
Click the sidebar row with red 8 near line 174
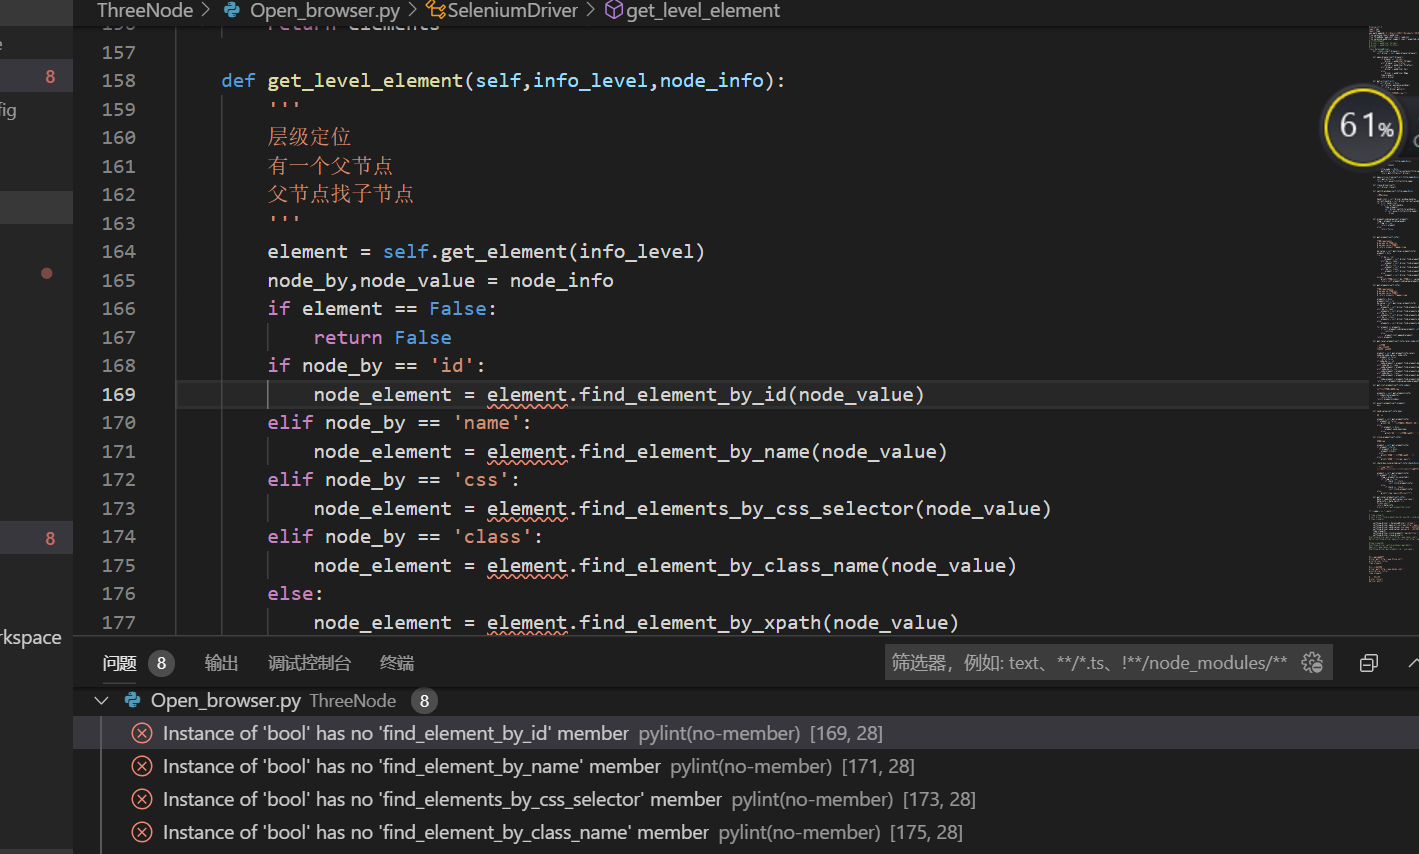pyautogui.click(x=36, y=539)
